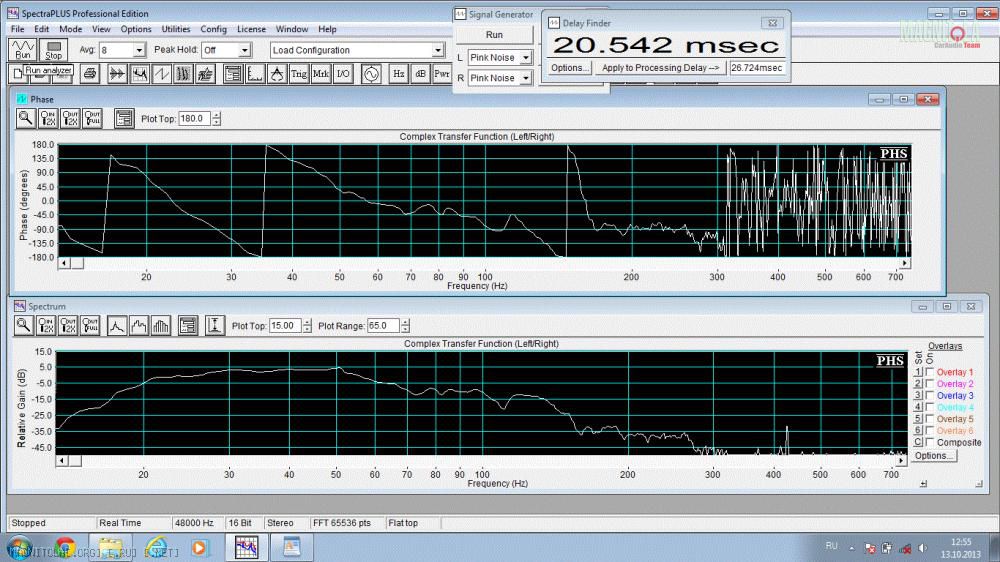This screenshot has height=562, width=1000.
Task: Open the L channel Pink Noise dropdown
Action: click(526, 57)
